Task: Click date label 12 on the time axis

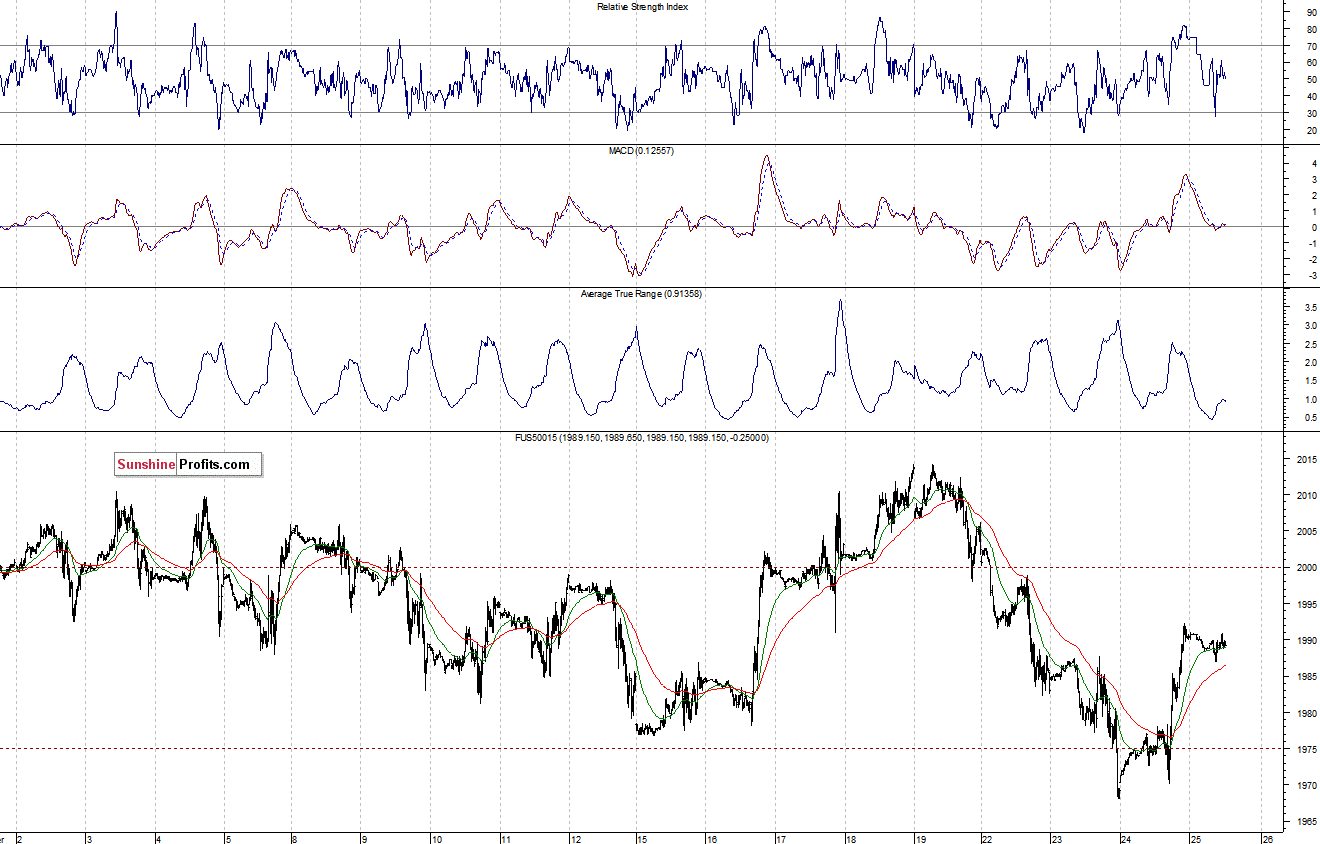Action: point(575,838)
